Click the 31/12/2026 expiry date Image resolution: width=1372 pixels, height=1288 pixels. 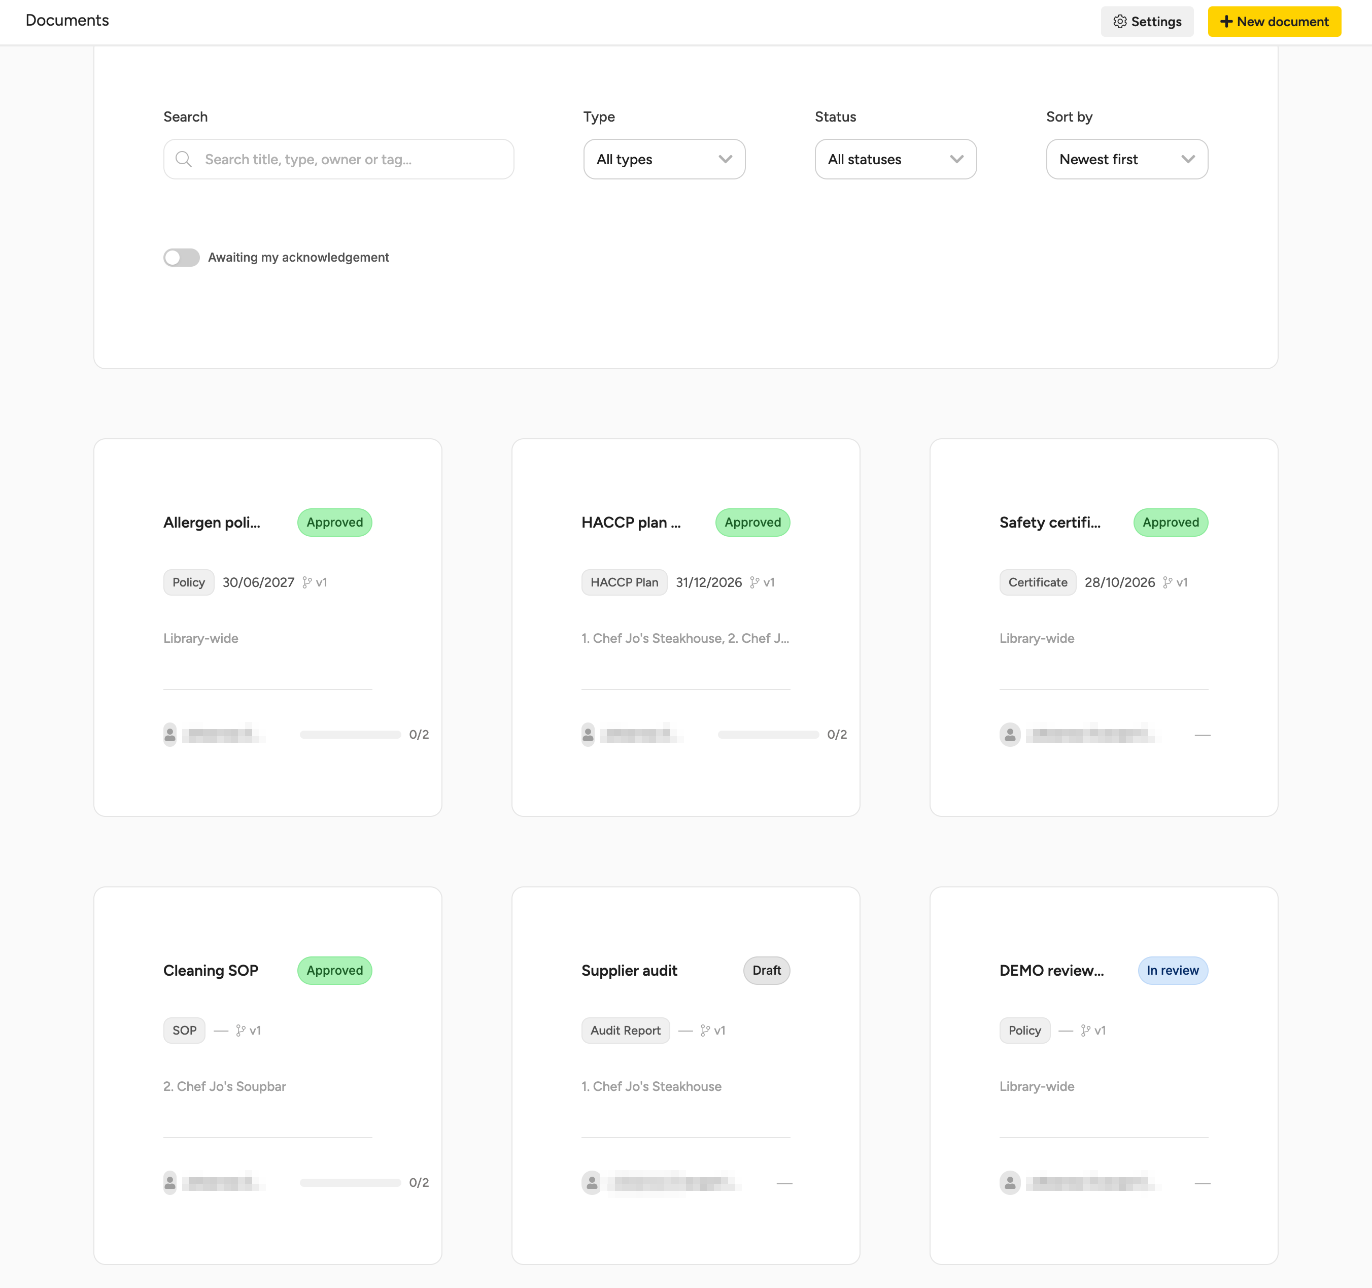pyautogui.click(x=709, y=582)
